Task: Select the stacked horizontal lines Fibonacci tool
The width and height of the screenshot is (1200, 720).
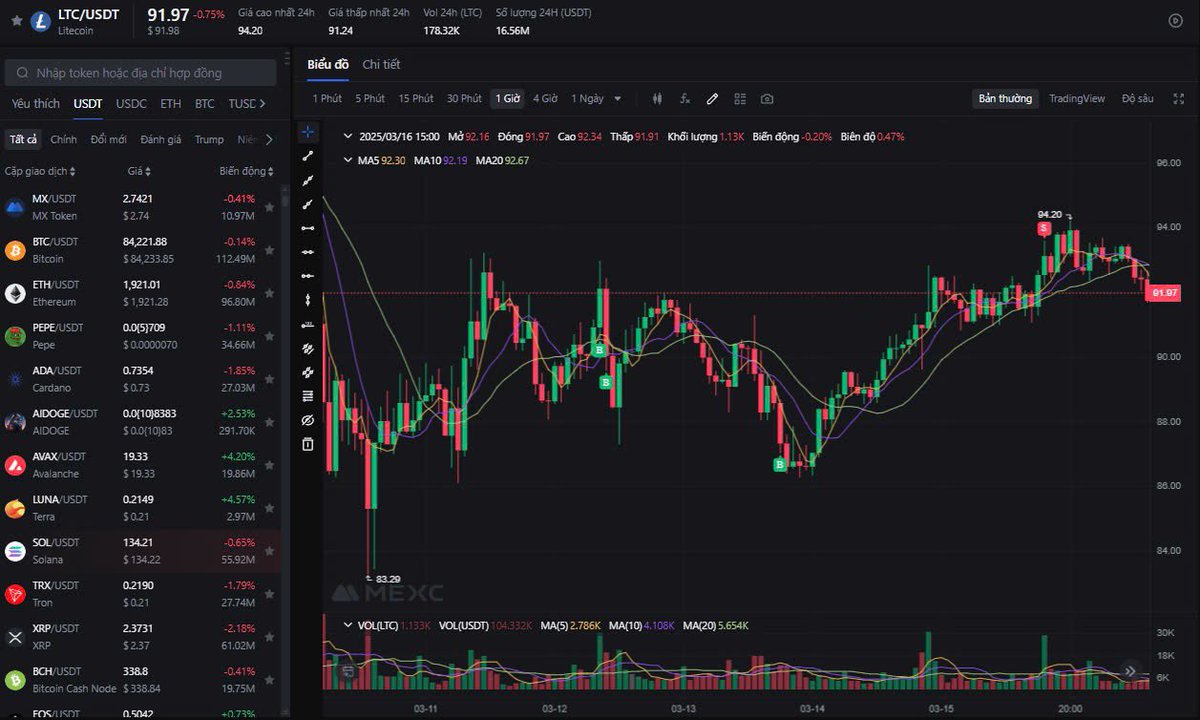Action: click(x=308, y=396)
